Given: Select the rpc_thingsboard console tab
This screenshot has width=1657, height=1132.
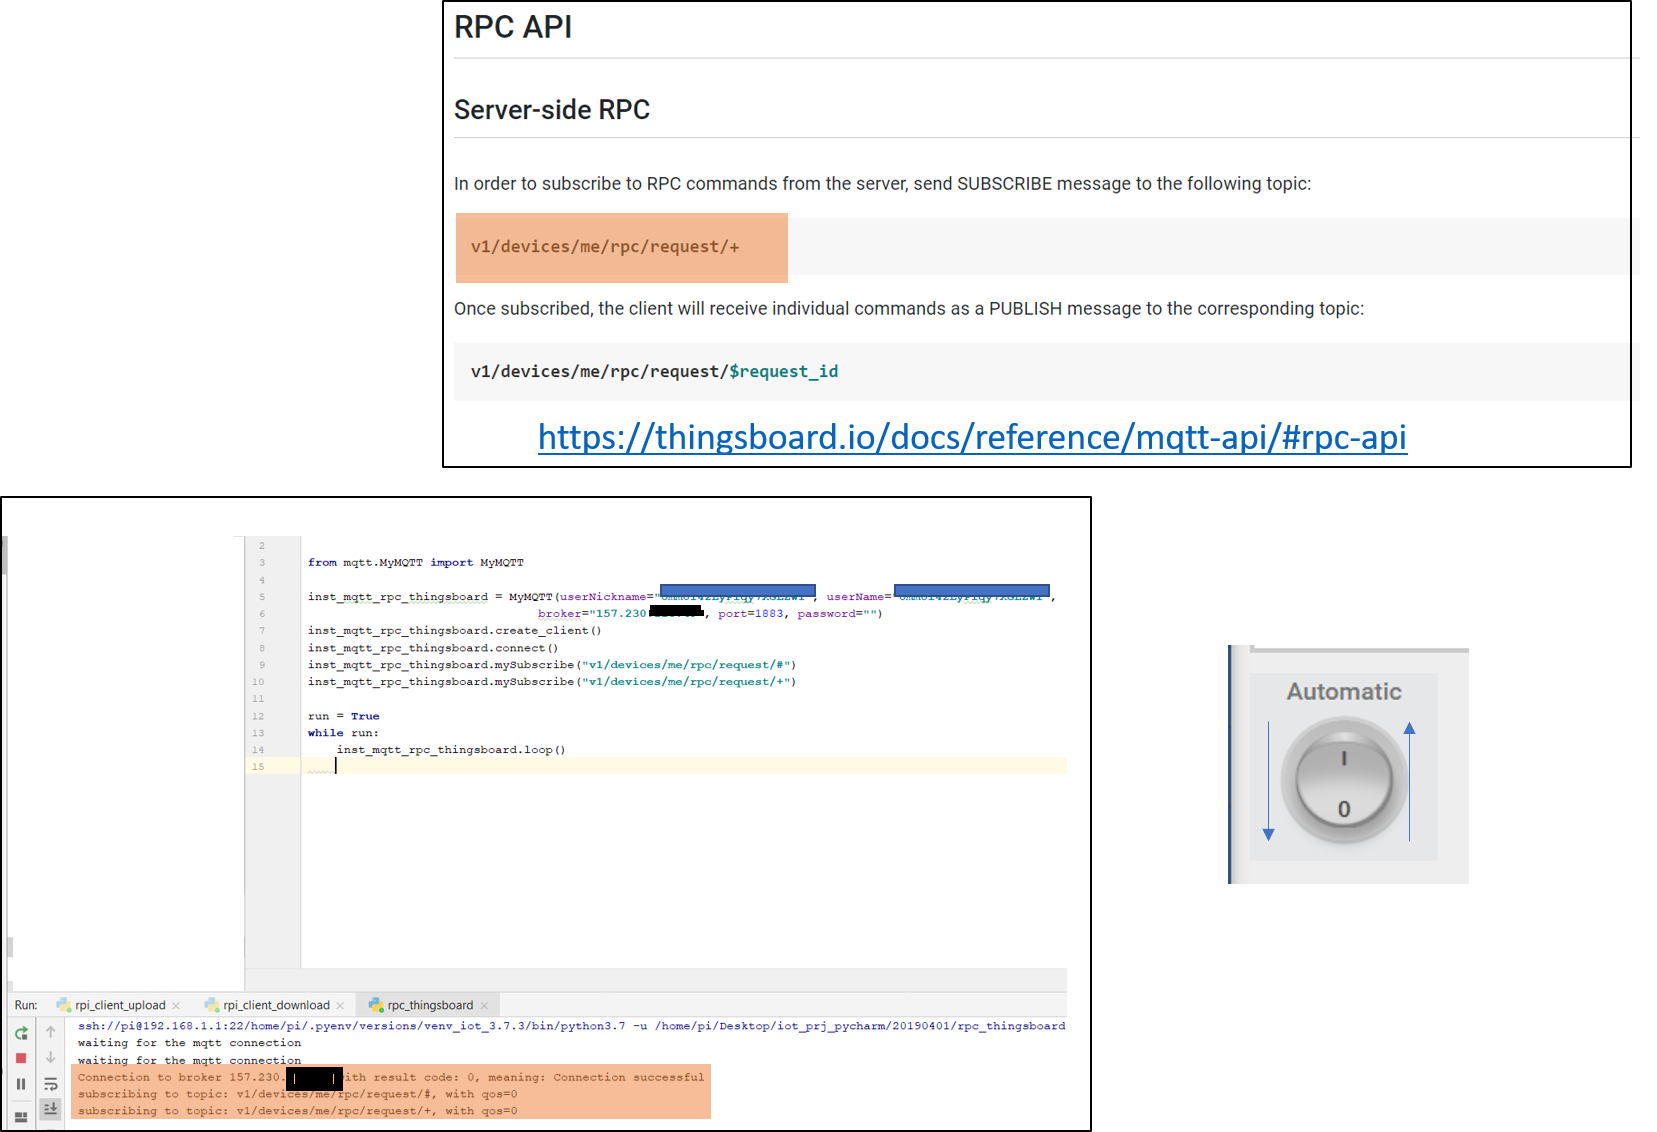Looking at the screenshot, I should 428,1004.
